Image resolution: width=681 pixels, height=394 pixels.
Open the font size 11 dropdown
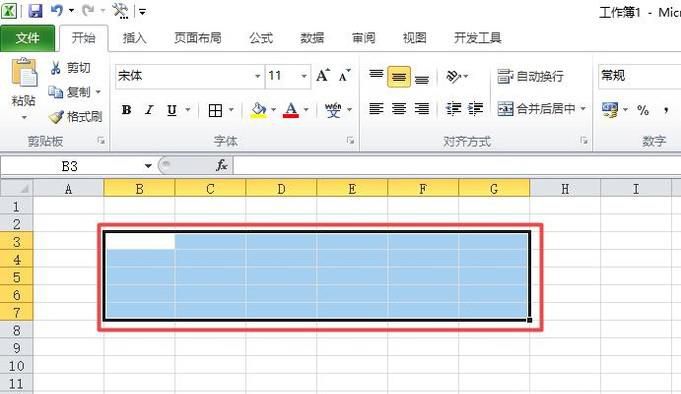304,76
